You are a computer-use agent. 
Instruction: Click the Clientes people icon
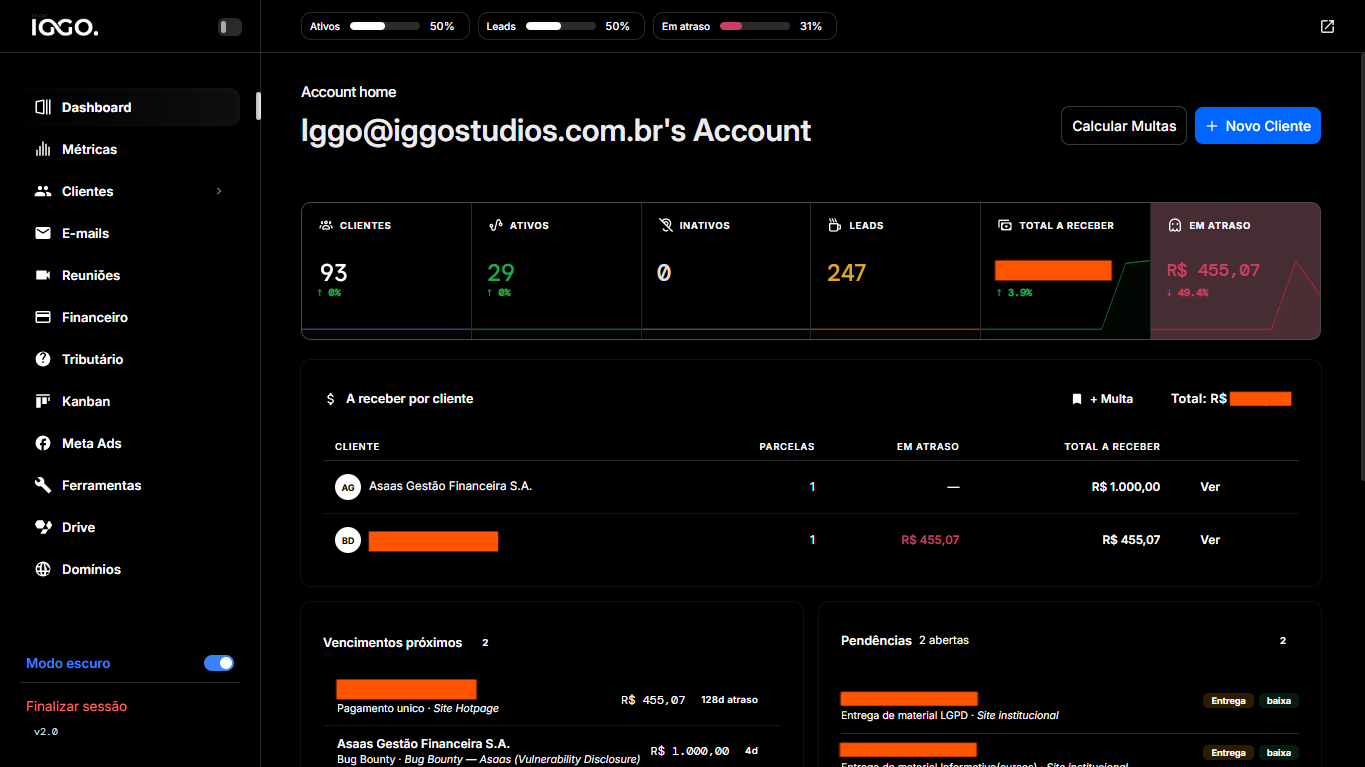pyautogui.click(x=43, y=191)
